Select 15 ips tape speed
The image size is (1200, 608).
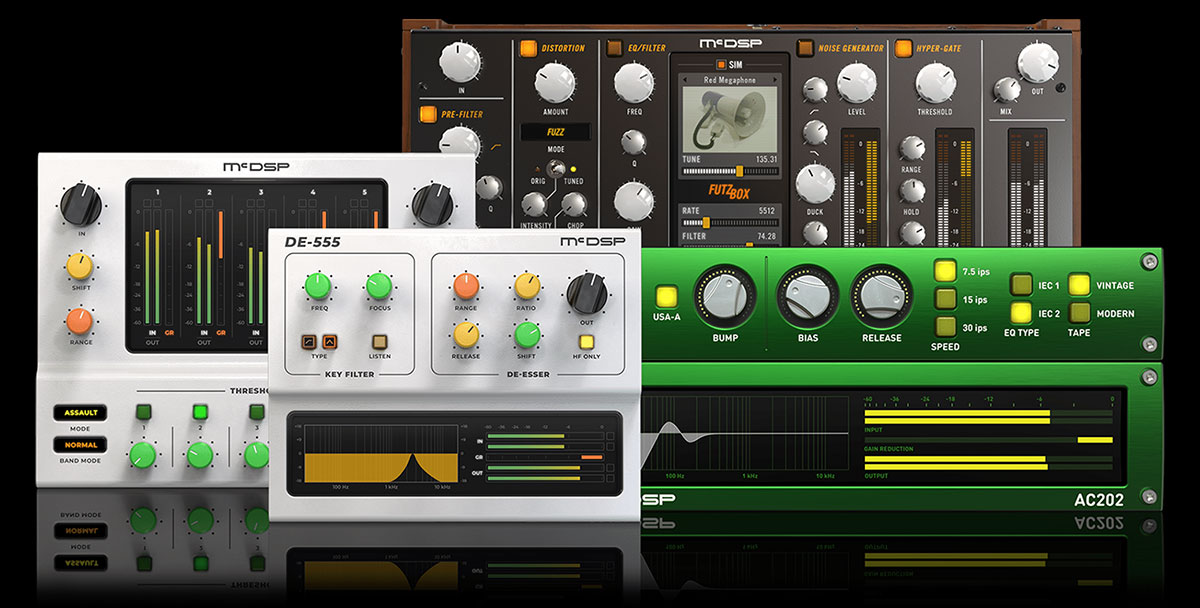pos(945,298)
